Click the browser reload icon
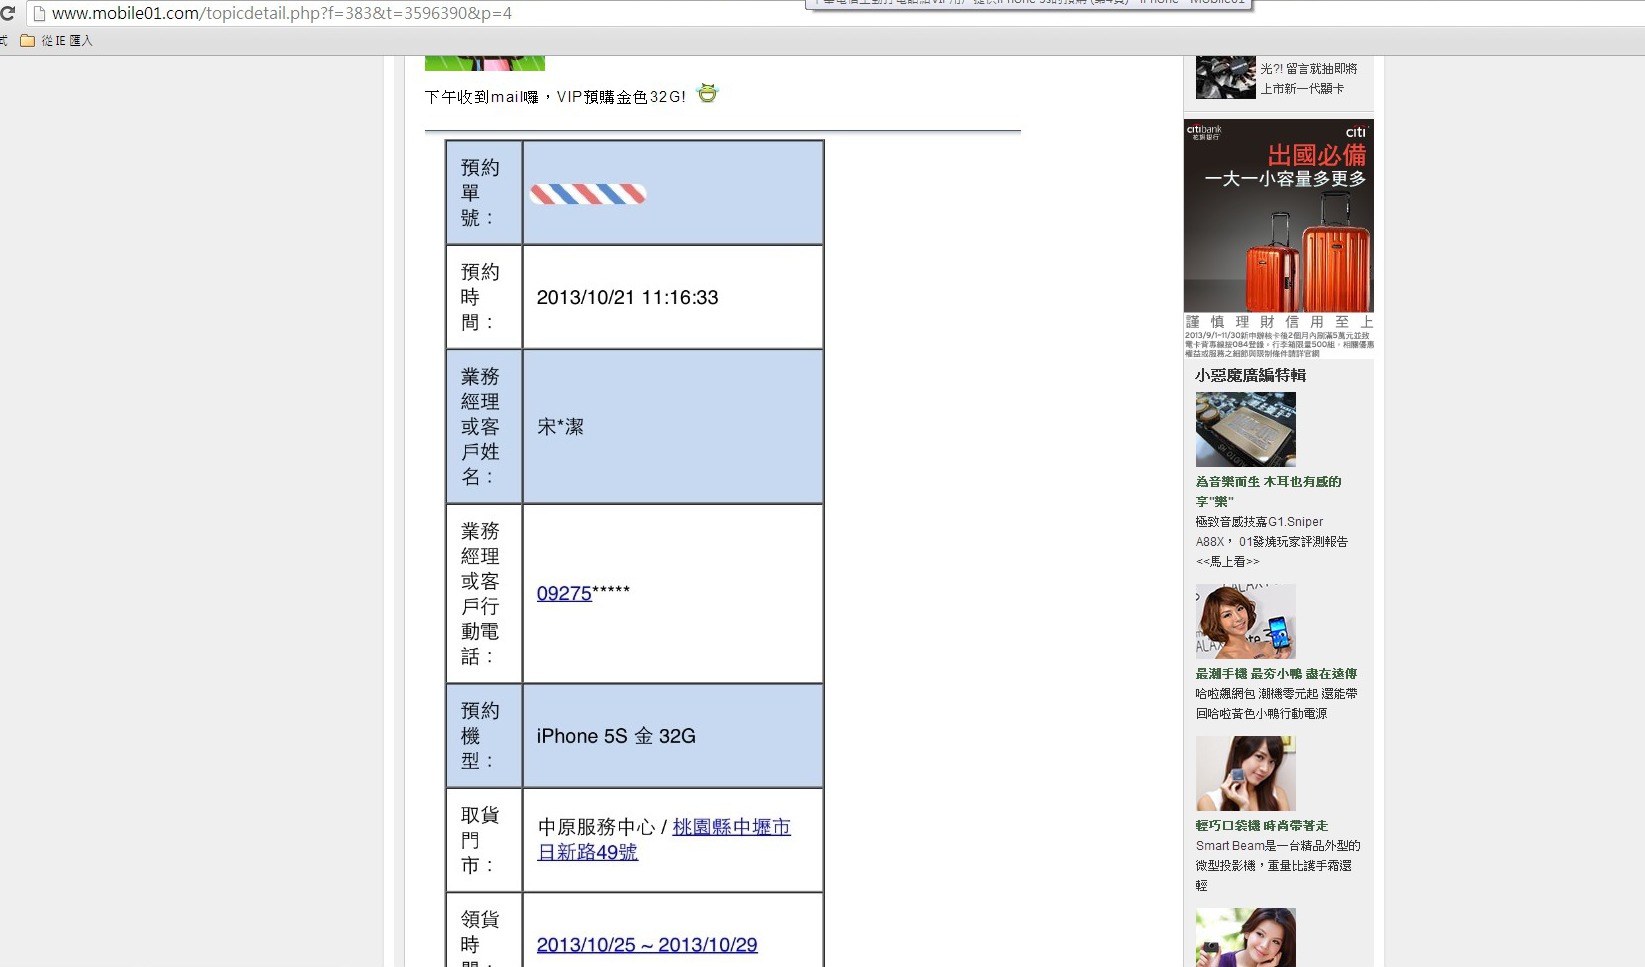The width and height of the screenshot is (1645, 967). [x=7, y=13]
